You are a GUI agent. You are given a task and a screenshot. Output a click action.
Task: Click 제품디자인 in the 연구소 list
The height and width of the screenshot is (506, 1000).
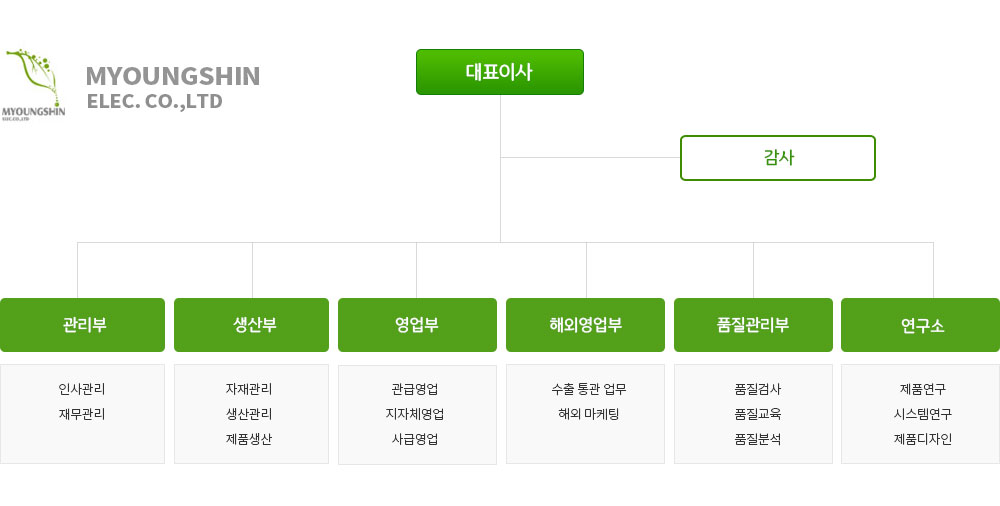click(x=923, y=439)
